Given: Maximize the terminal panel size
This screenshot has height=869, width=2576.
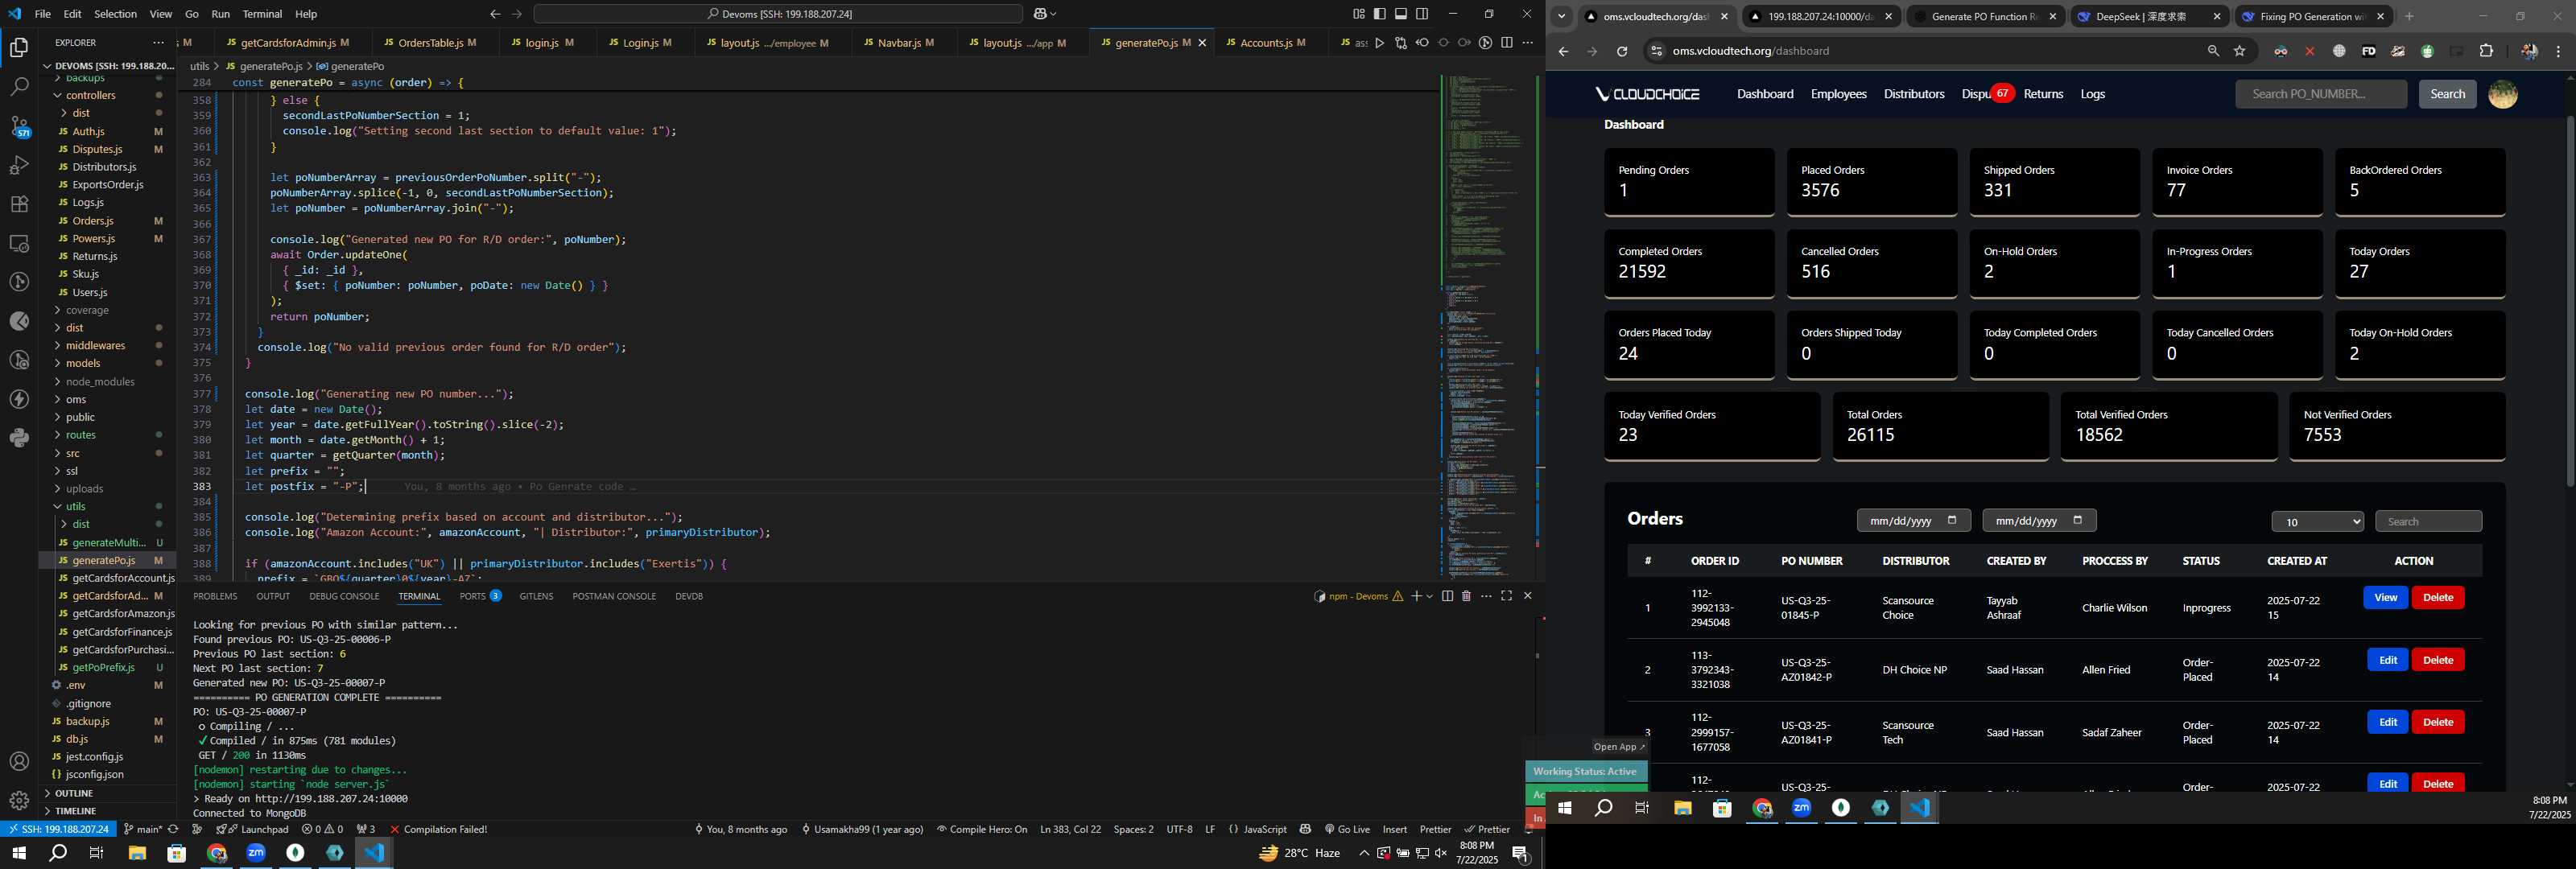Looking at the screenshot, I should point(1507,596).
